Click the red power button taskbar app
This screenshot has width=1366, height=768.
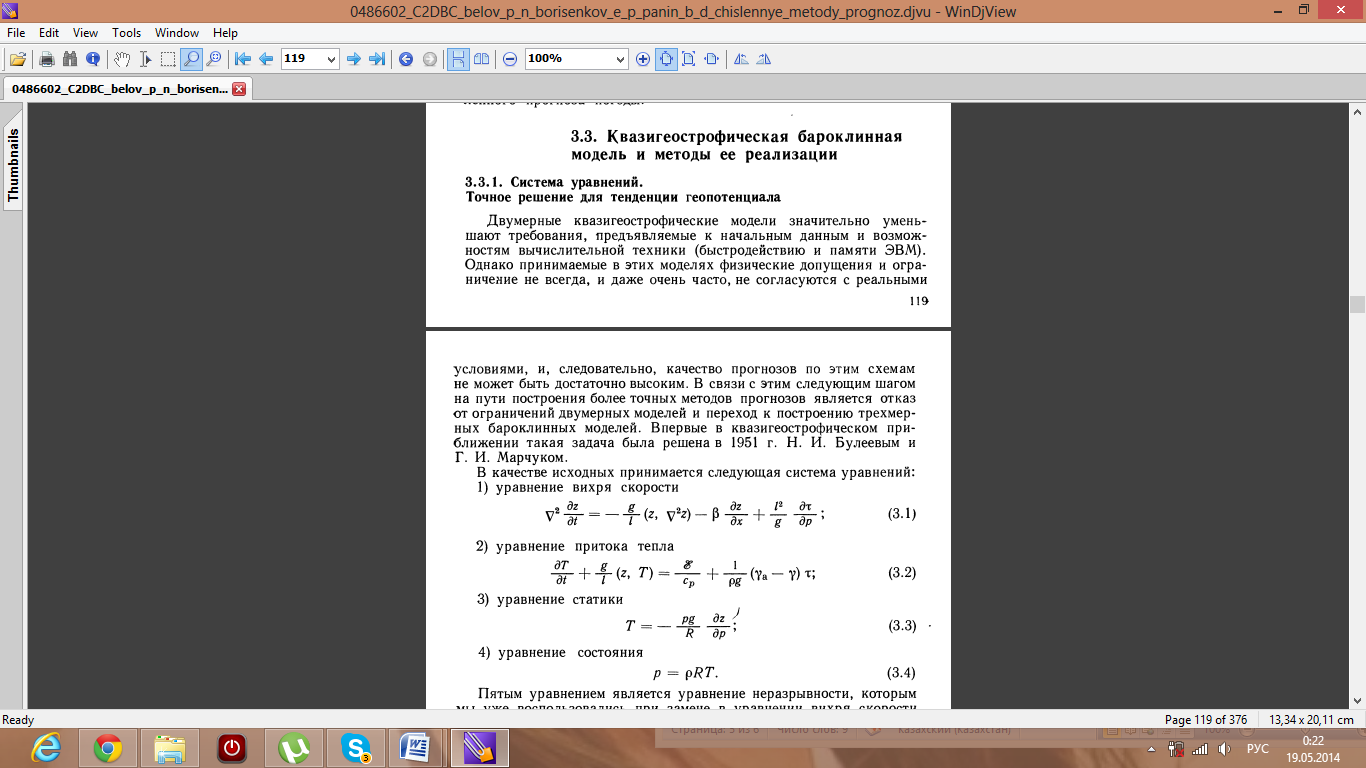(x=232, y=748)
